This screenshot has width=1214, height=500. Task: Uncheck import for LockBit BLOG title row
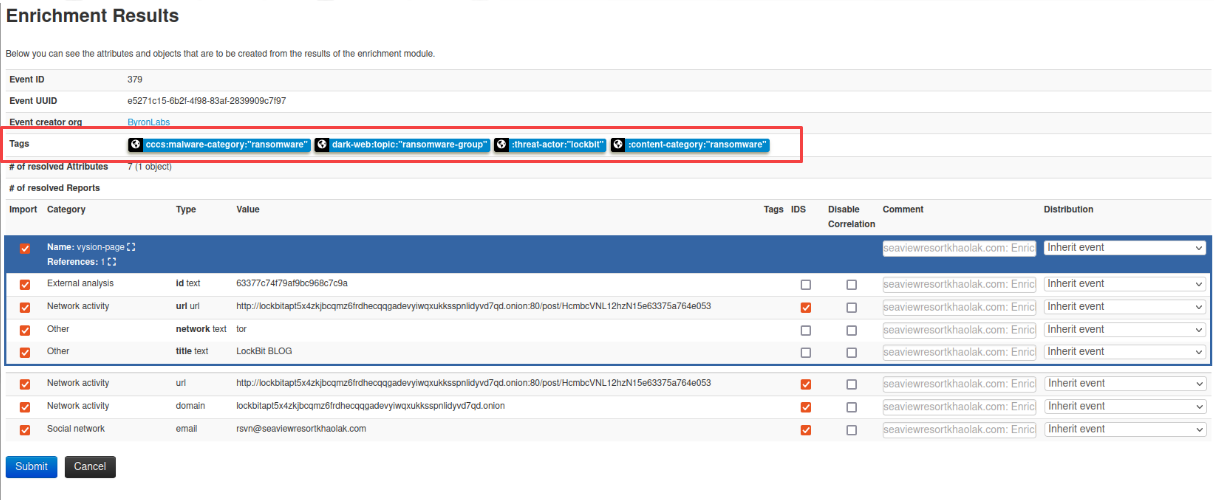click(25, 352)
